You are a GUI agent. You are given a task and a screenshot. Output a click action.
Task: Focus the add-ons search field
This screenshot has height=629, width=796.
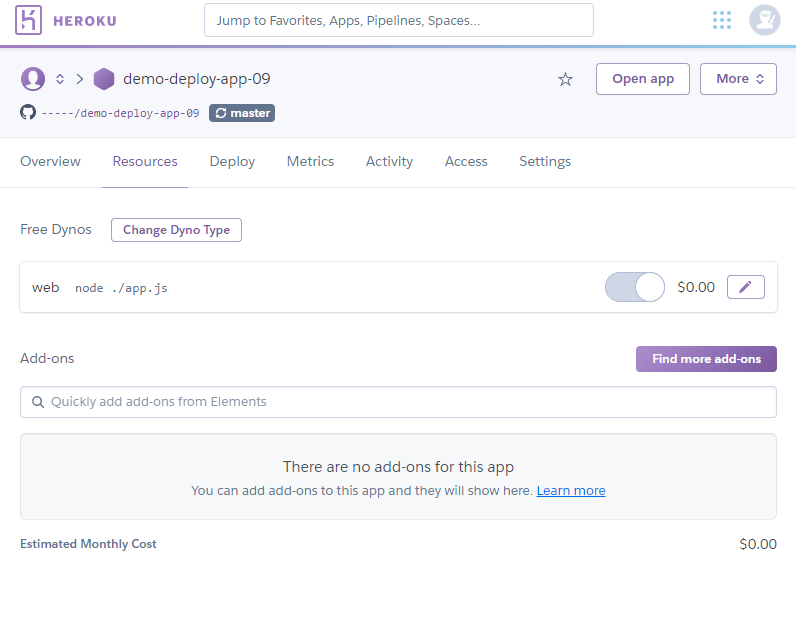[x=399, y=402]
